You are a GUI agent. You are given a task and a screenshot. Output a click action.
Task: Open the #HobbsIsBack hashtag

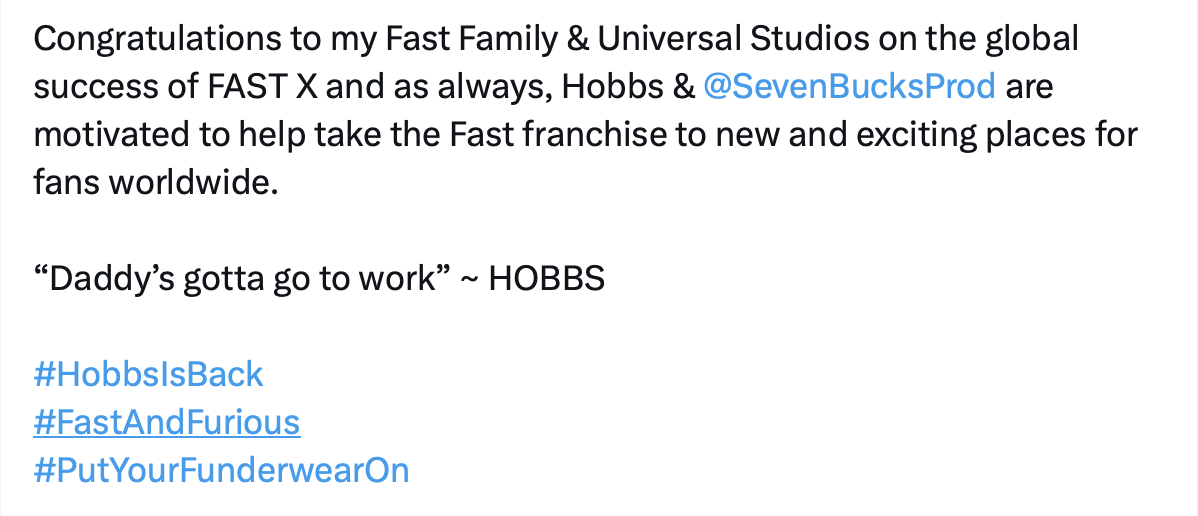click(148, 375)
